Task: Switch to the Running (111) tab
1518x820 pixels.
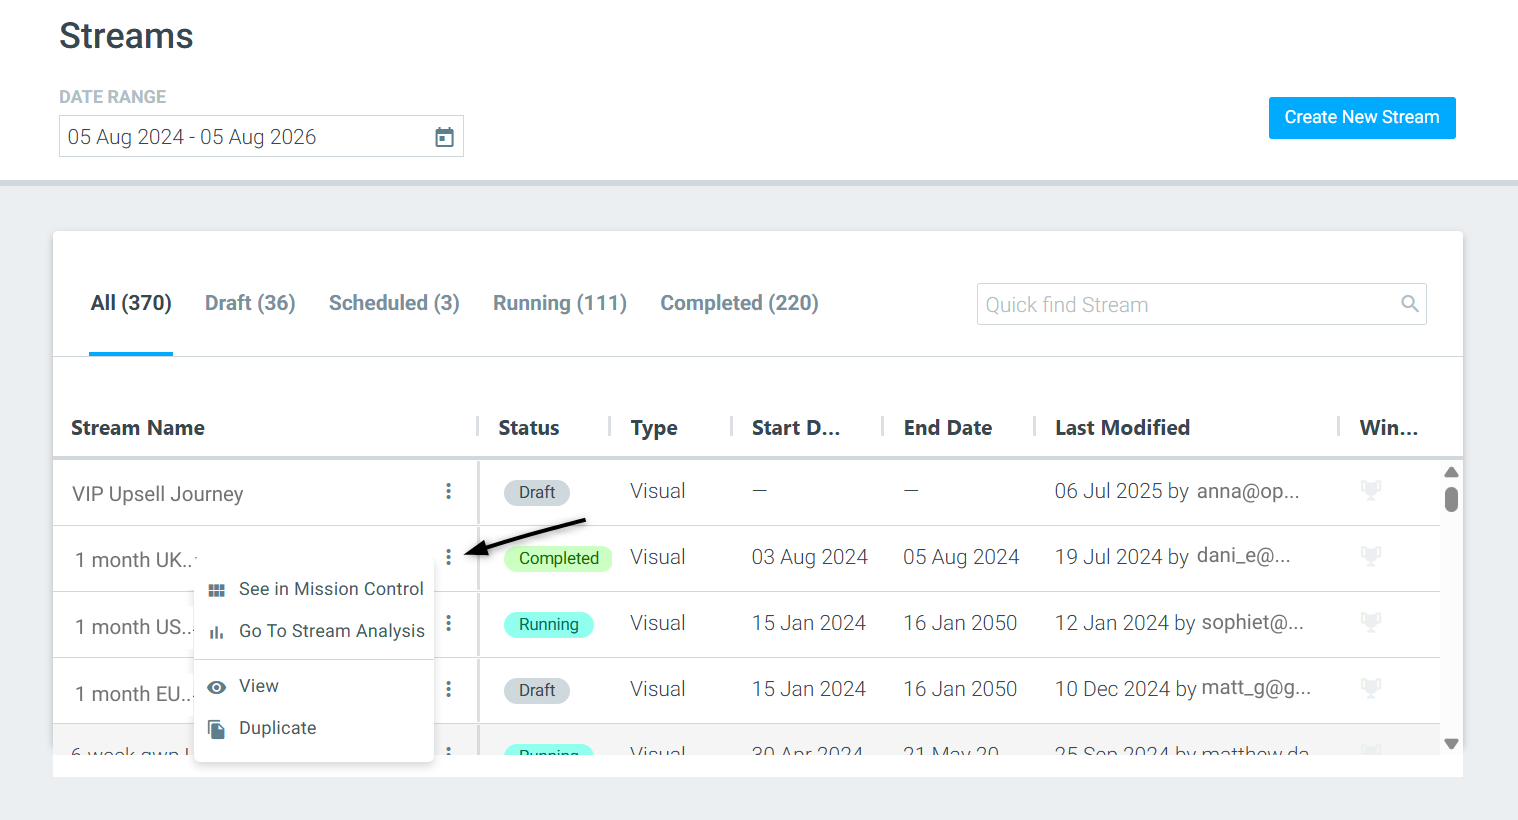Action: pos(560,303)
